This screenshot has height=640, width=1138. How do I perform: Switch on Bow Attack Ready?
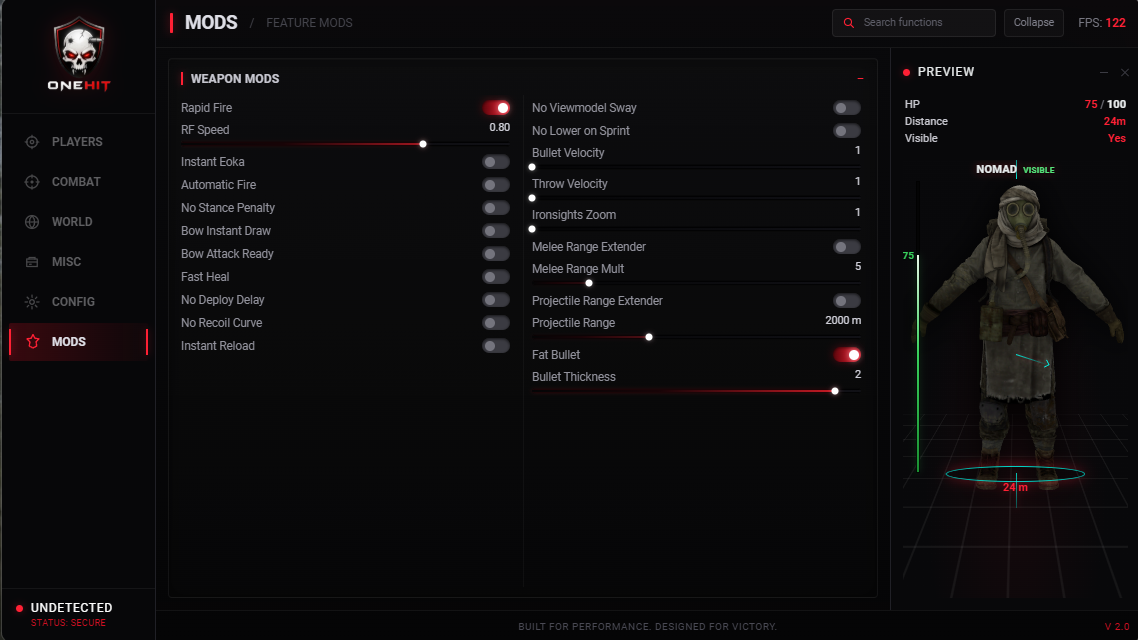496,254
